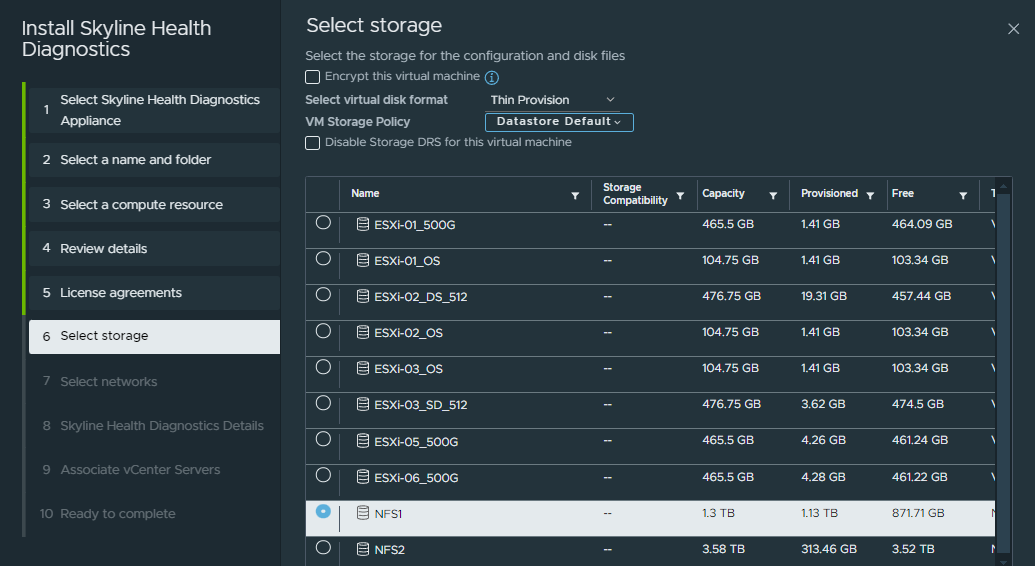Select the ESXi-02_DS_512 datastore radio button
The height and width of the screenshot is (566, 1035).
[323, 295]
